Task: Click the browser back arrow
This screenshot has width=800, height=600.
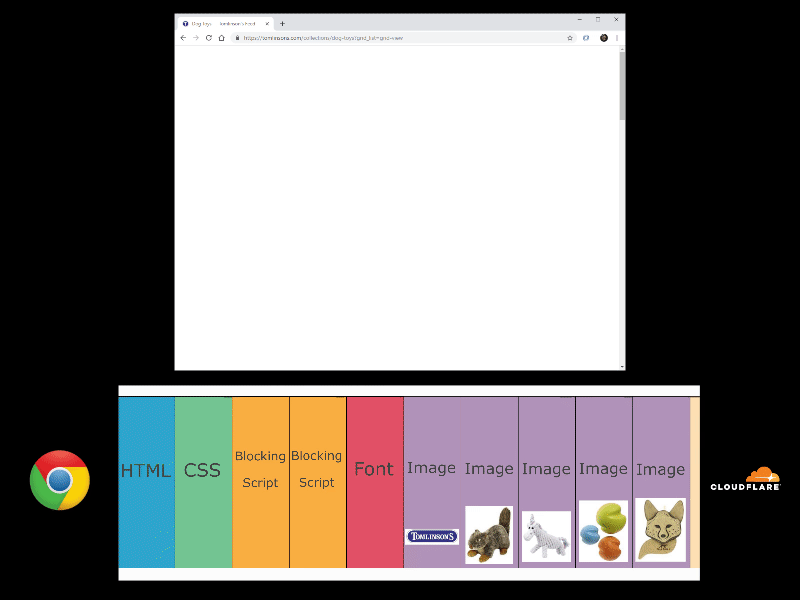Action: click(183, 38)
